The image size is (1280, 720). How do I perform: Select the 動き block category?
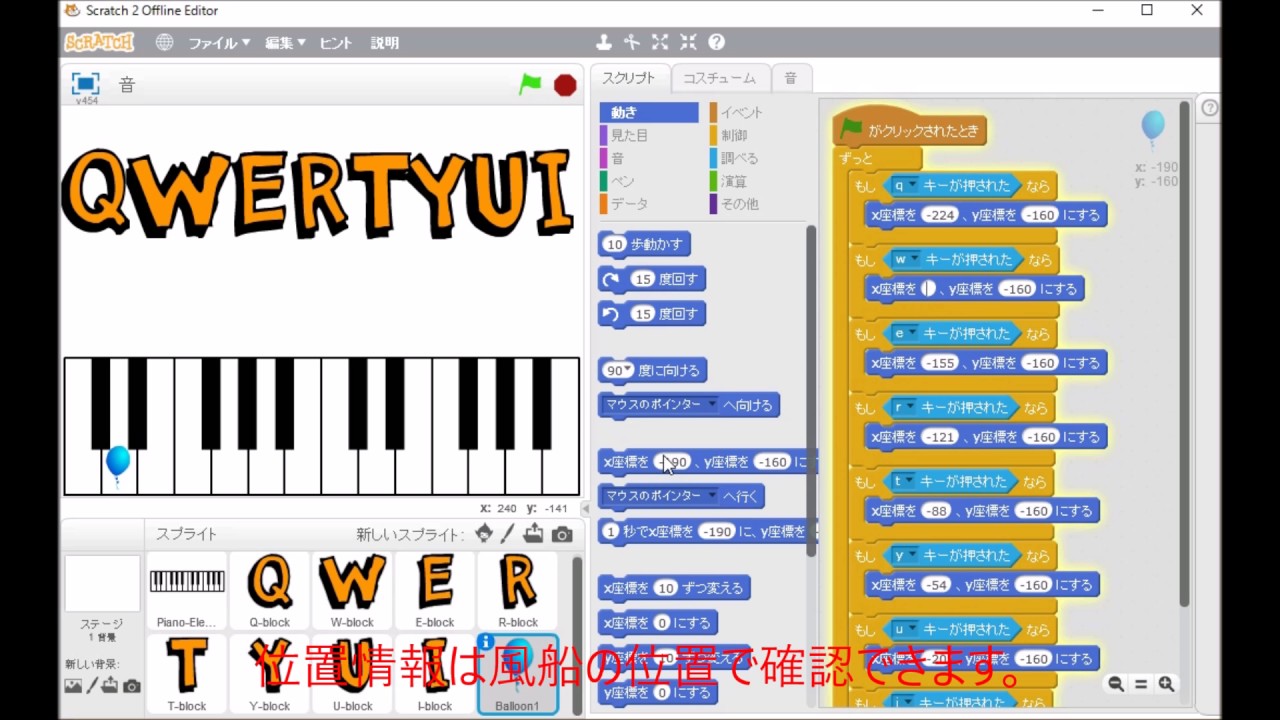[x=649, y=112]
